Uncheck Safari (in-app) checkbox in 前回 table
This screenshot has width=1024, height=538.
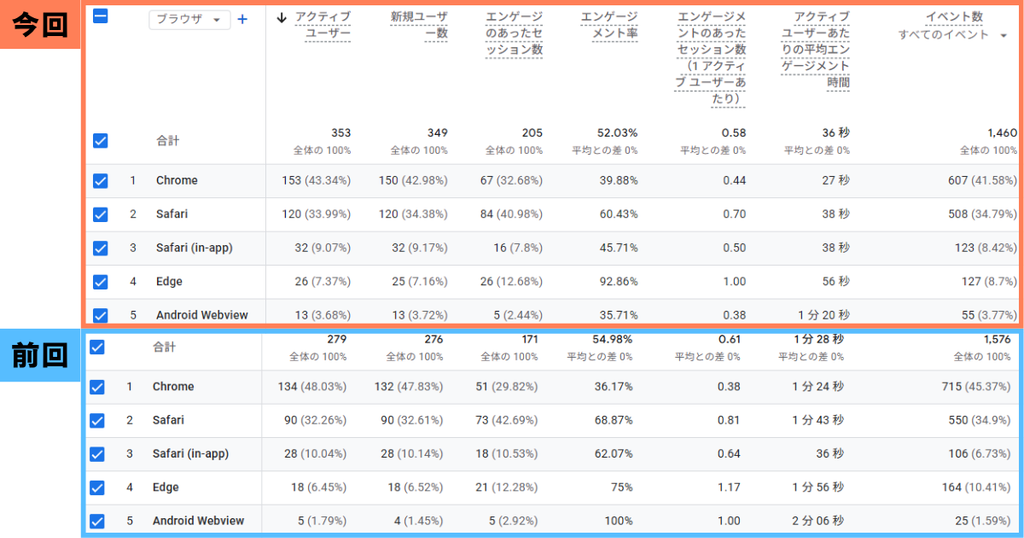coord(97,454)
